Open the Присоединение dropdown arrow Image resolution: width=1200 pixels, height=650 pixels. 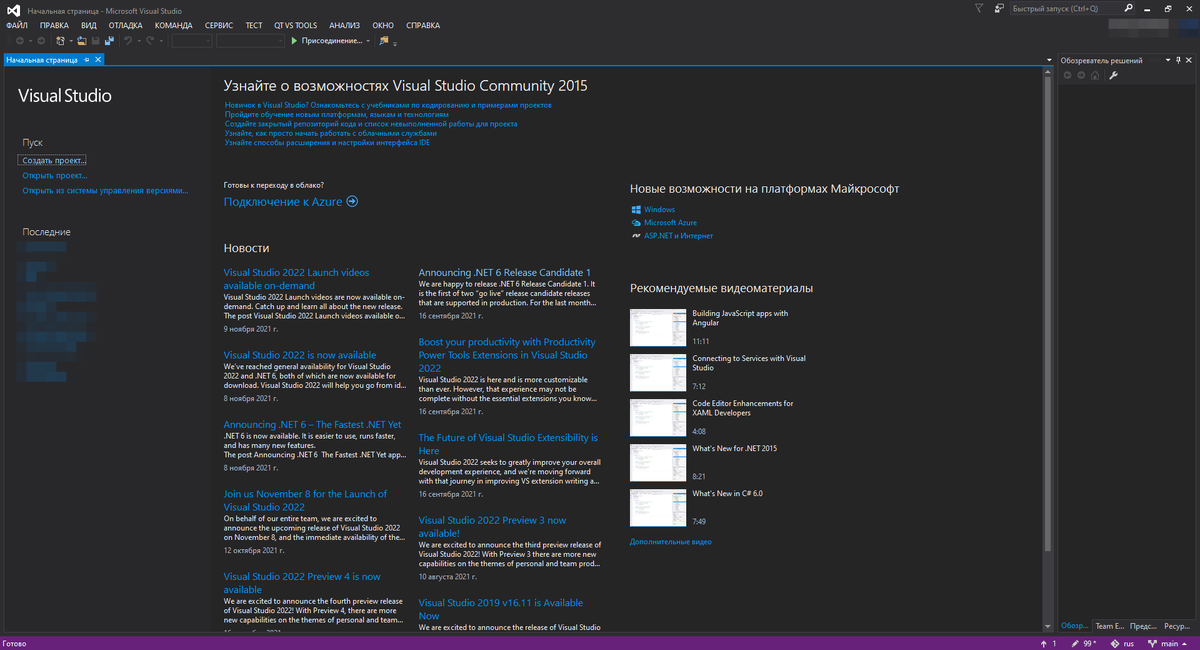(368, 41)
